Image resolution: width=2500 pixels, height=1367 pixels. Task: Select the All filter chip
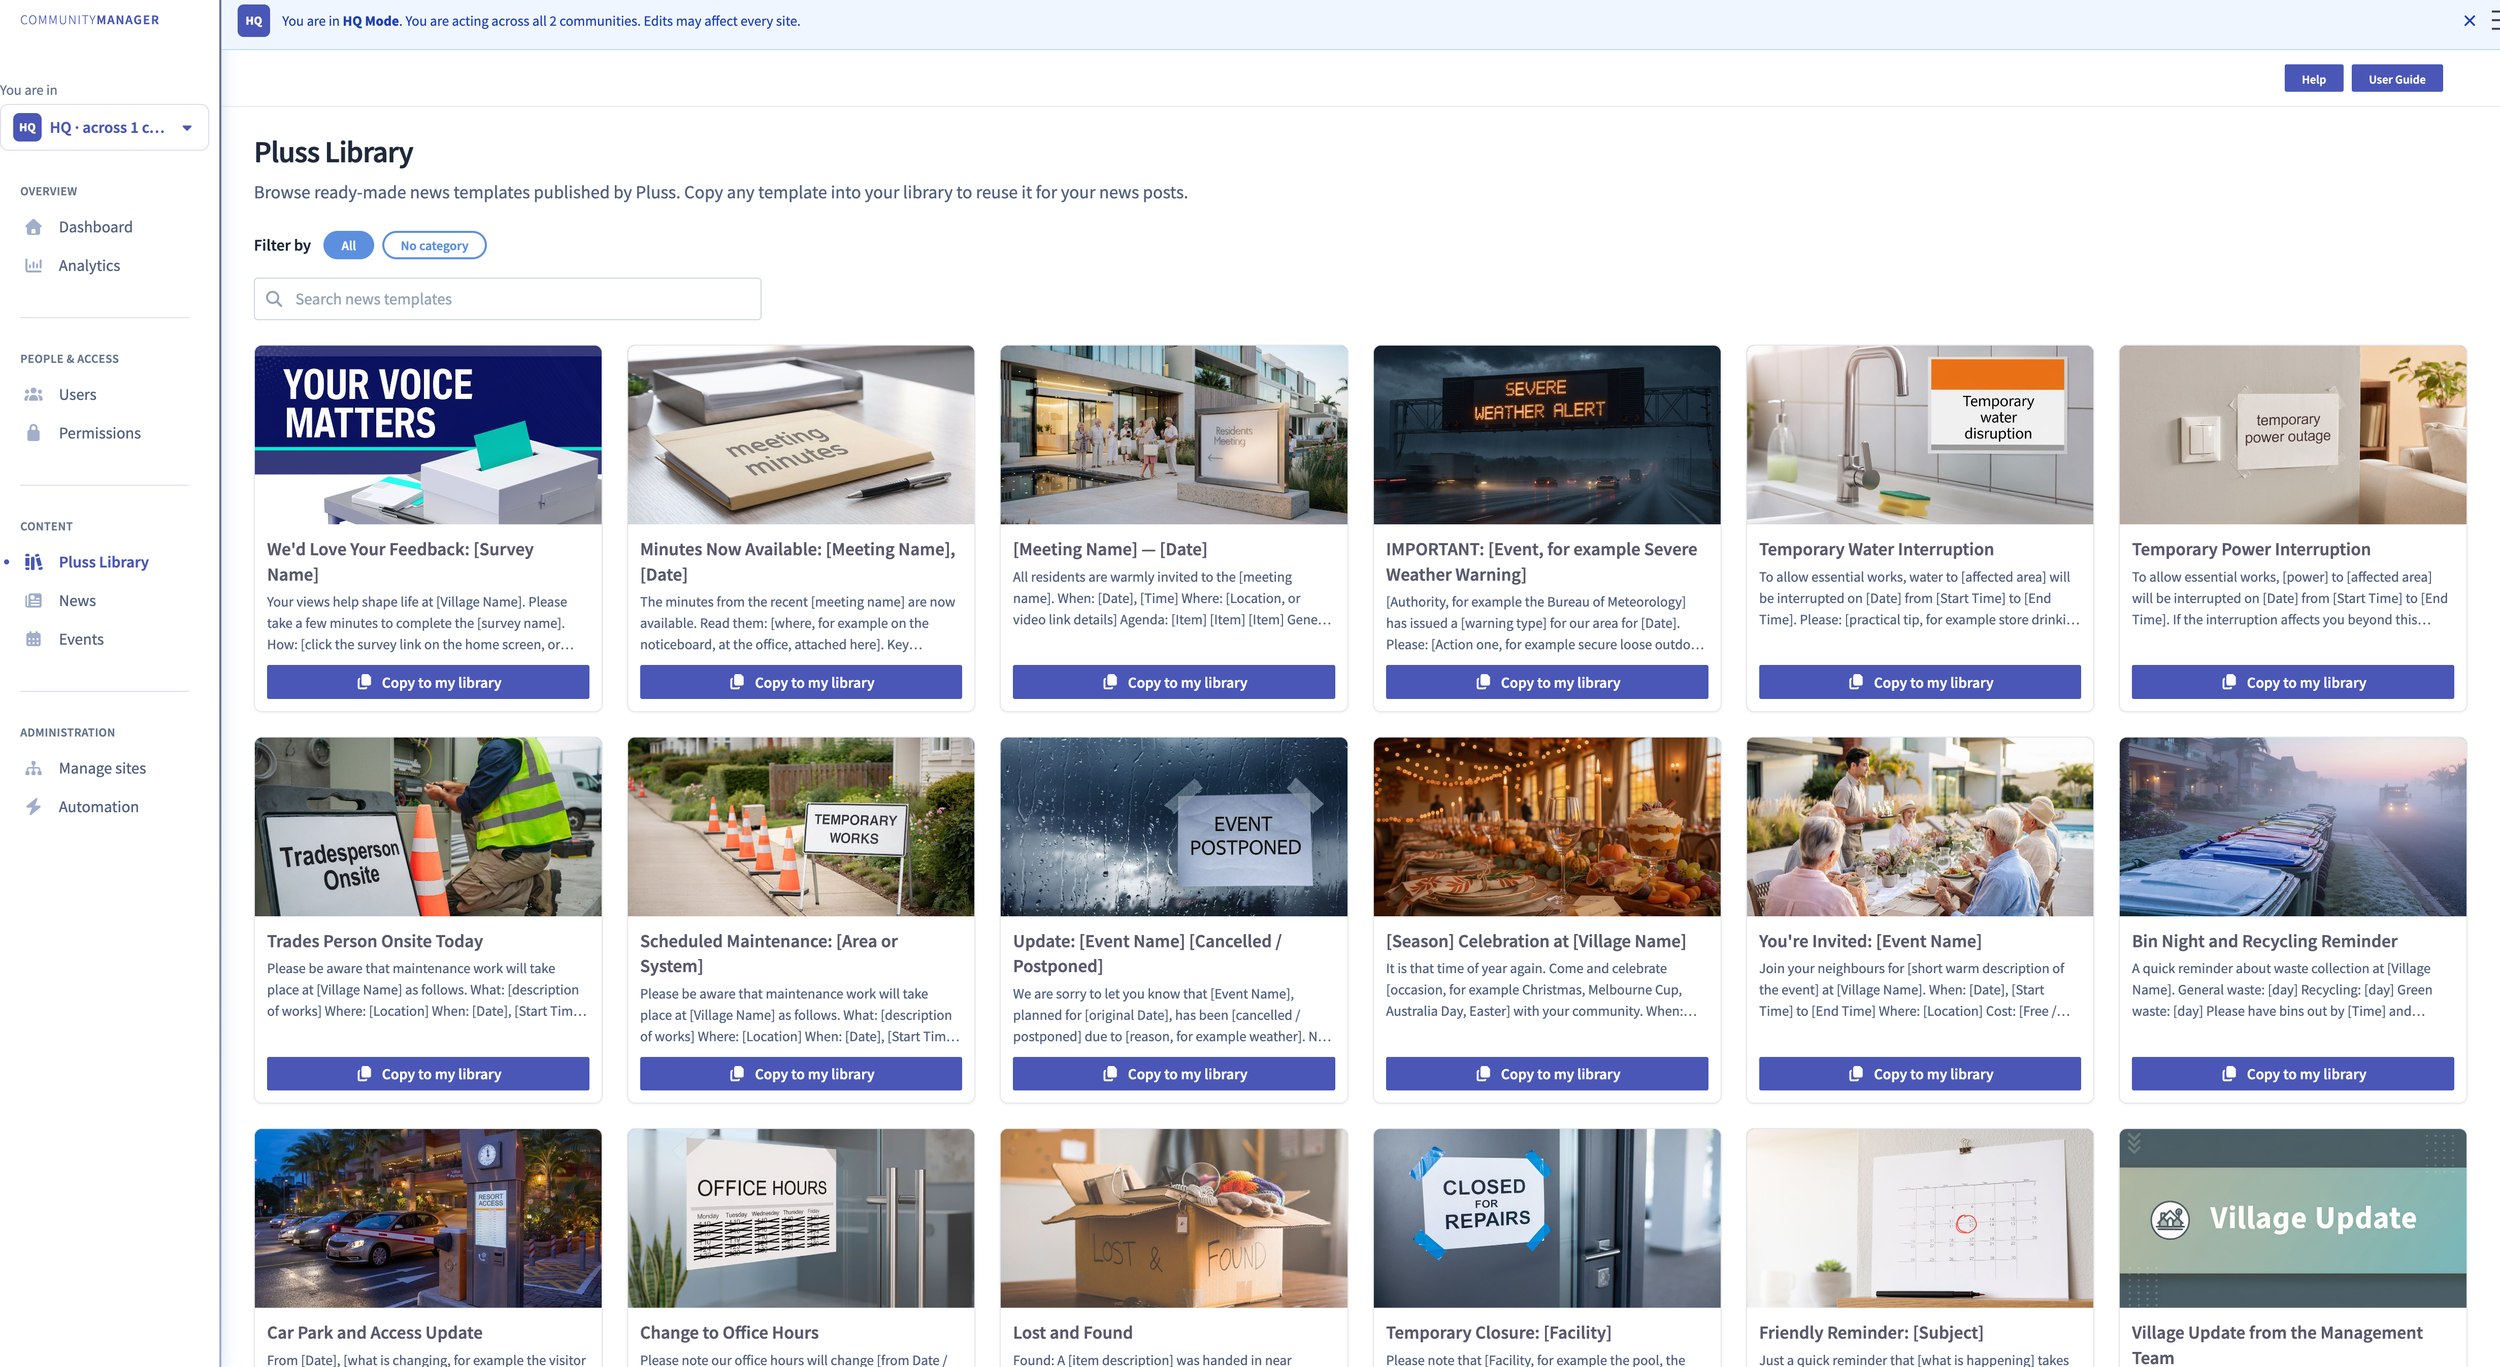point(348,246)
